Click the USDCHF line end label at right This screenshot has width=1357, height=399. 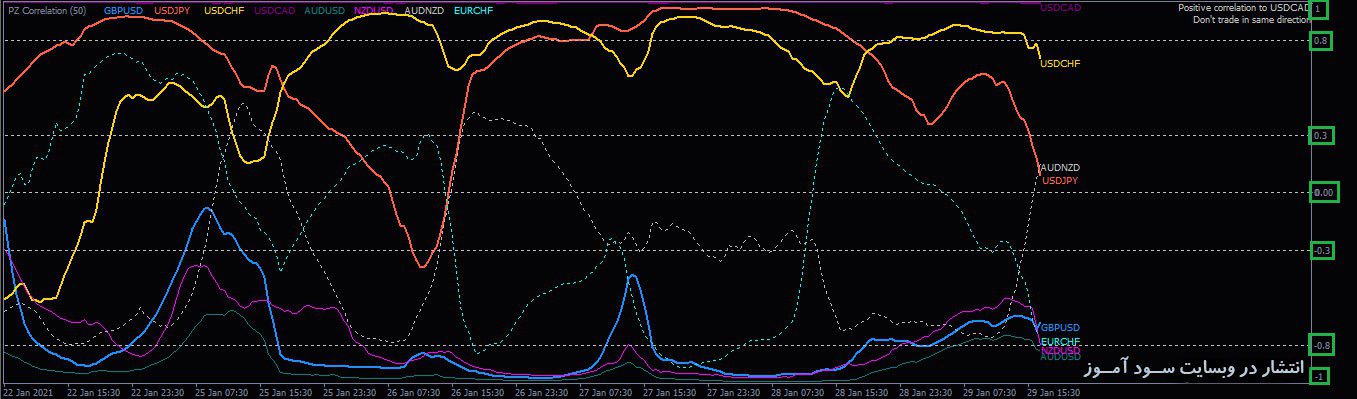coord(1060,63)
